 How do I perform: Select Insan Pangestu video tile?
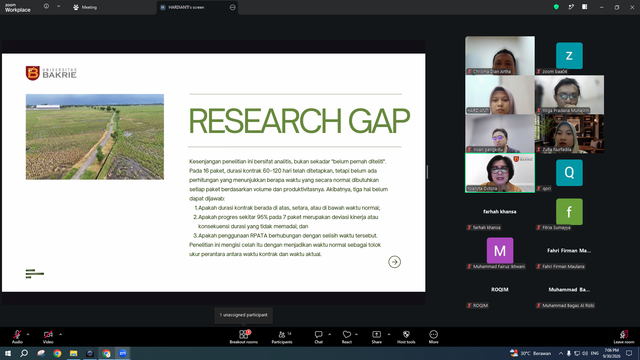tap(500, 133)
